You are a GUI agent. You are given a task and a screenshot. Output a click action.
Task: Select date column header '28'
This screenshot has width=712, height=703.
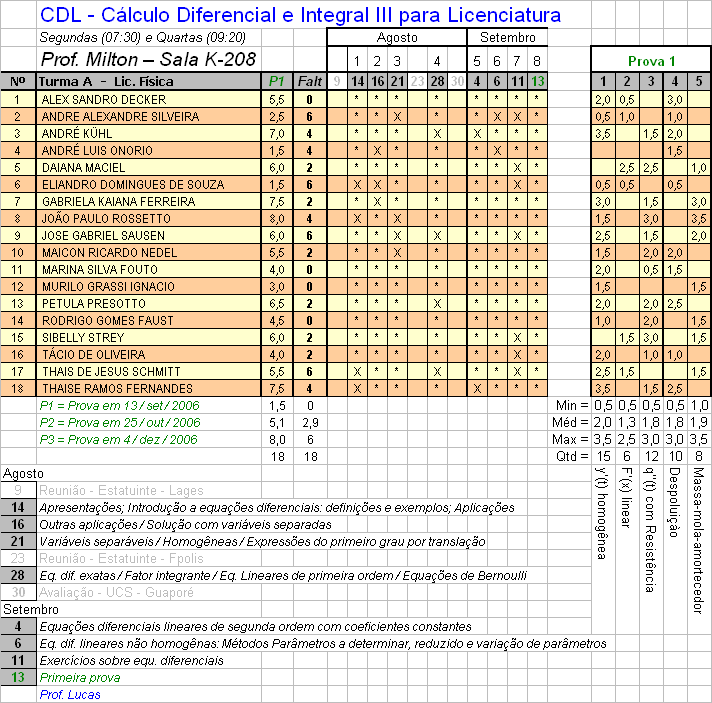point(437,82)
